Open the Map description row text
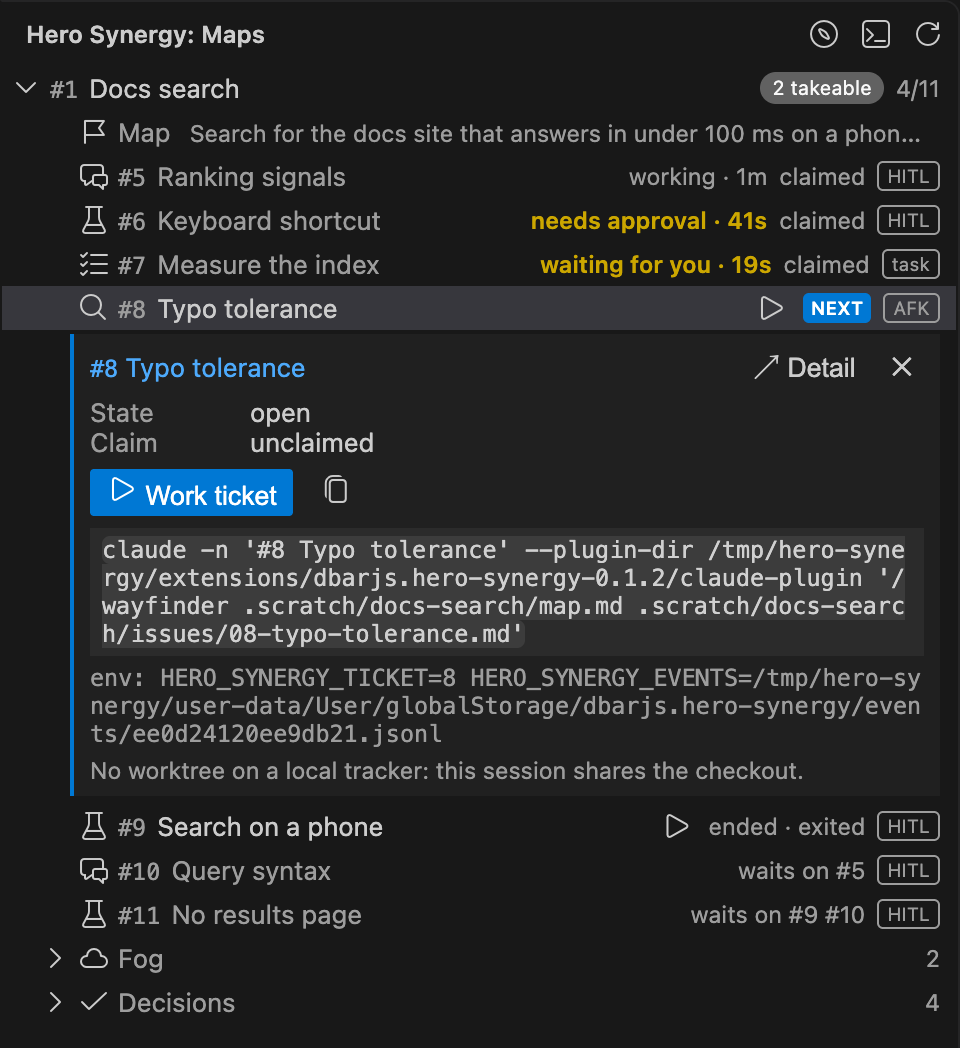 click(x=555, y=134)
